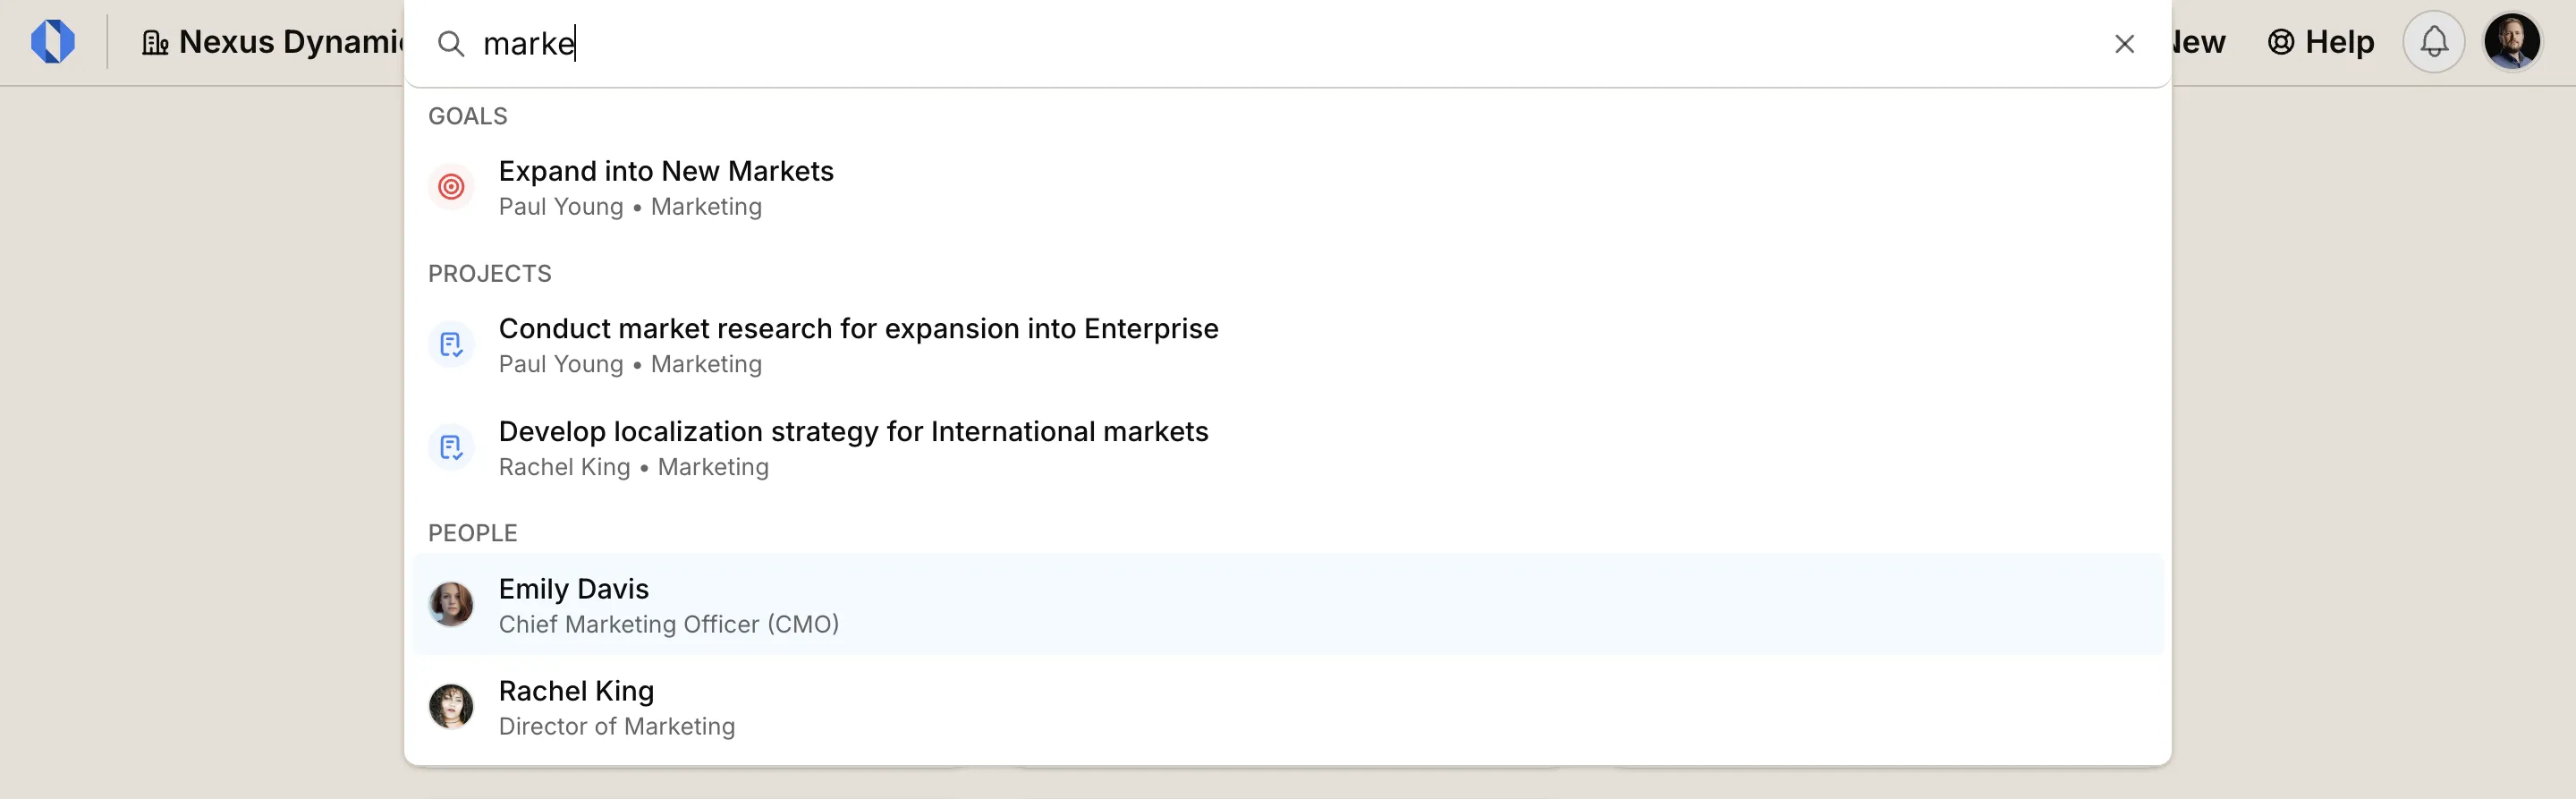Open Develop localization strategy for International markets
This screenshot has width=2576, height=799.
[853, 431]
